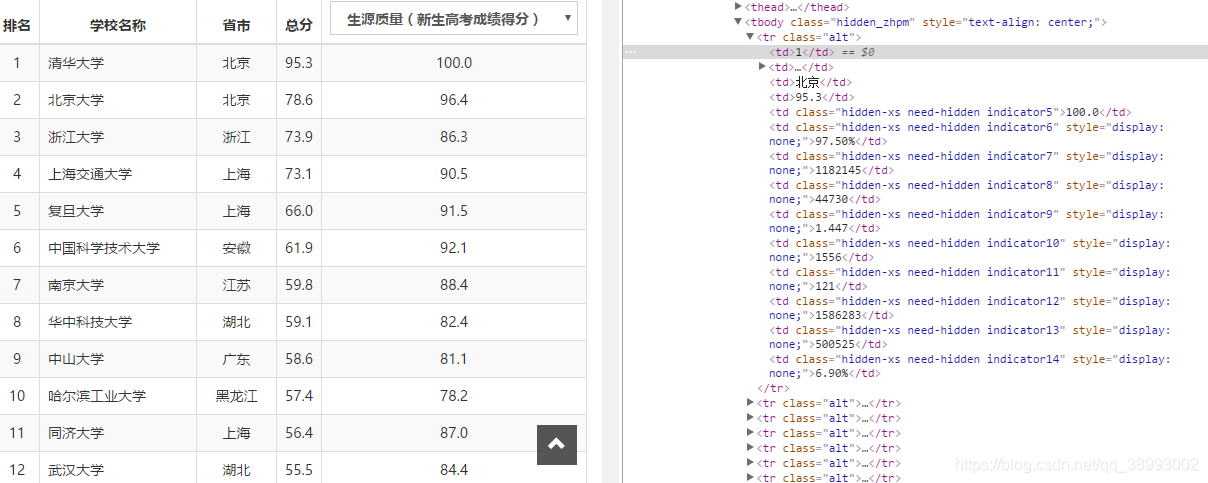
Task: Click the 81.1 indicator value cell
Action: [x=454, y=359]
